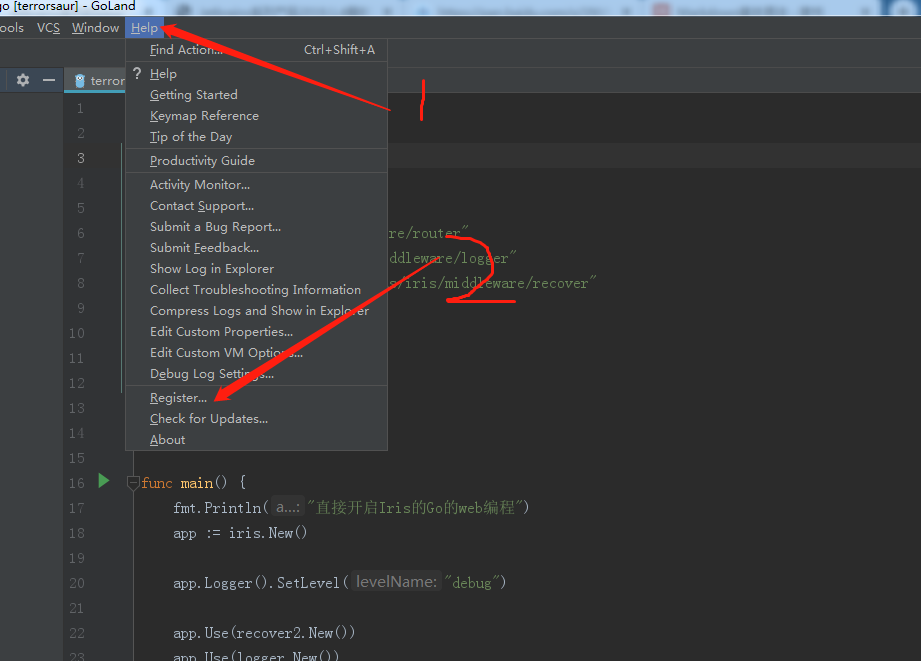Open the Window menu

click(x=95, y=28)
